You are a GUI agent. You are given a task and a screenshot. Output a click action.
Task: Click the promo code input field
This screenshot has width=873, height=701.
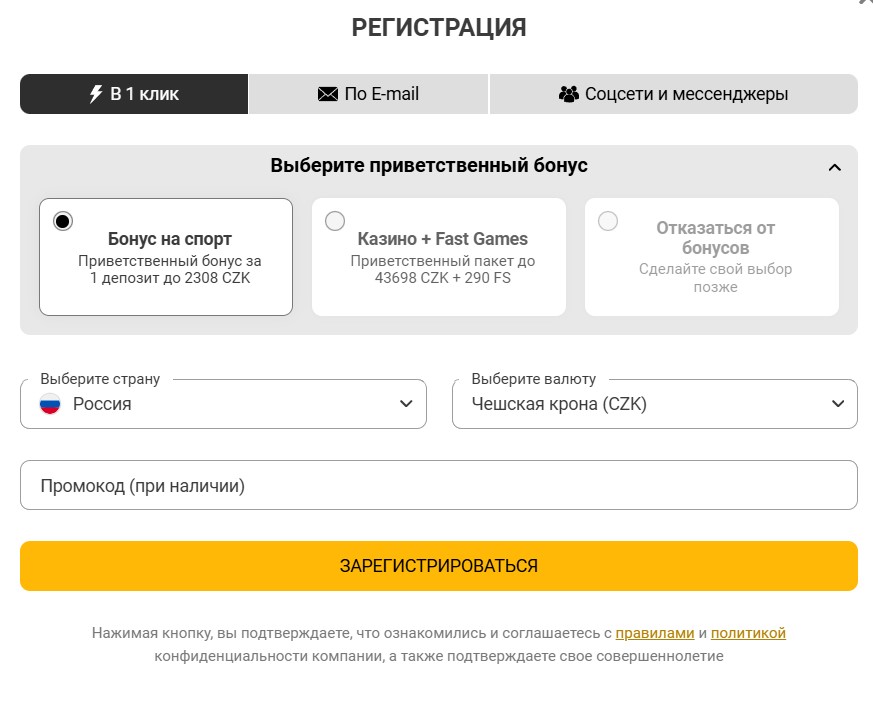[x=440, y=484]
